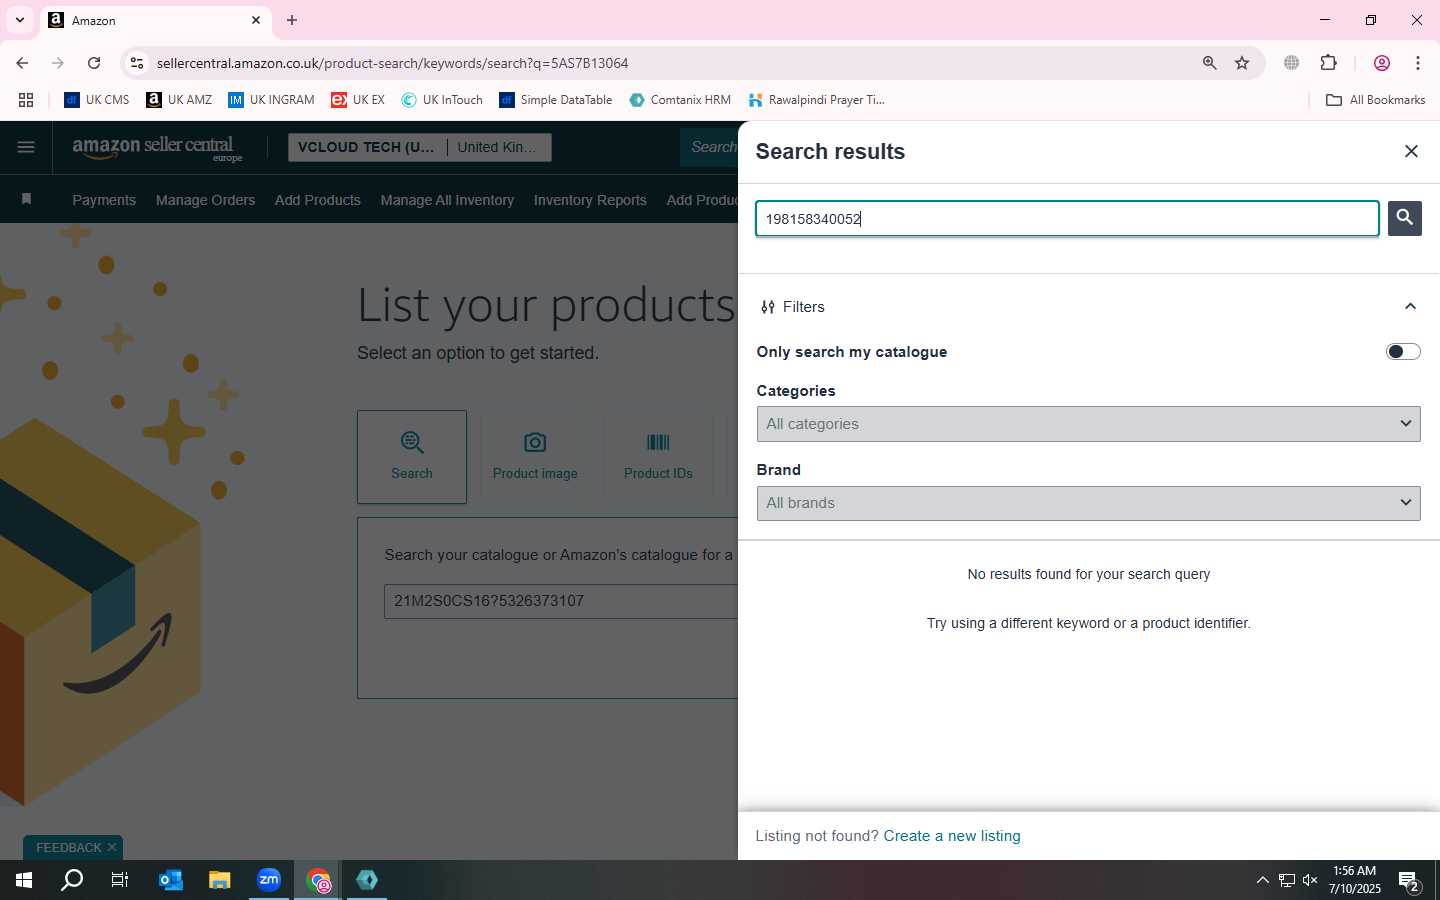Open Manage All Inventory
Viewport: 1440px width, 900px height.
447,200
